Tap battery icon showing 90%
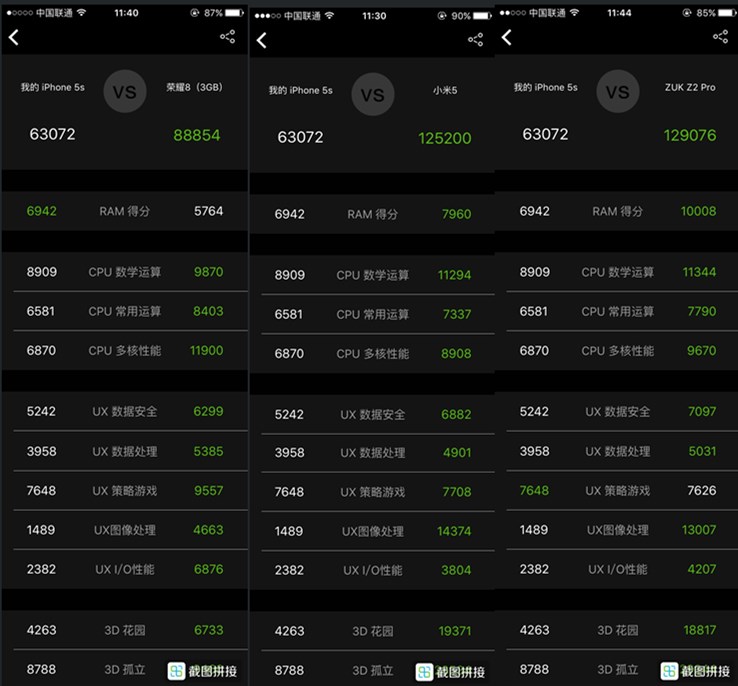The width and height of the screenshot is (738, 686). (x=482, y=17)
